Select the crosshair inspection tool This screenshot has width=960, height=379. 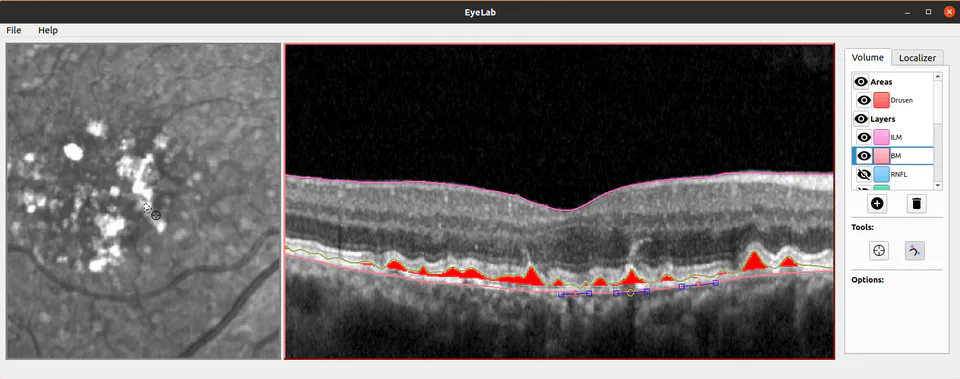[880, 250]
